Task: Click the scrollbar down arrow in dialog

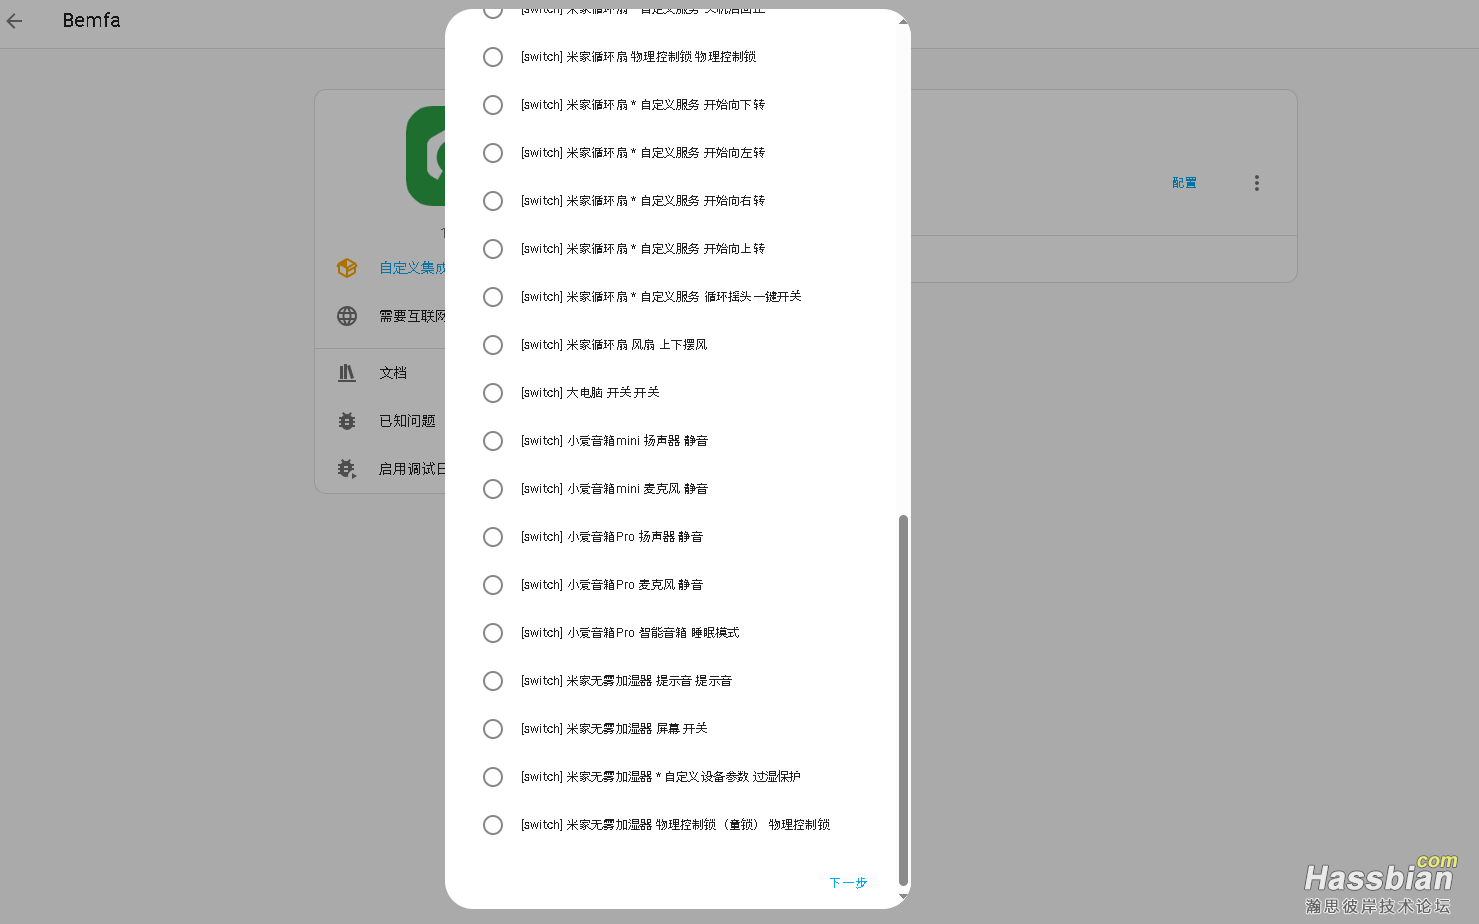Action: [x=903, y=897]
